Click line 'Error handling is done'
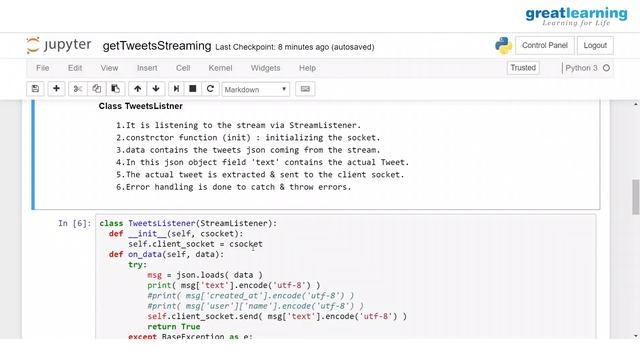640x360 pixels. [233, 187]
